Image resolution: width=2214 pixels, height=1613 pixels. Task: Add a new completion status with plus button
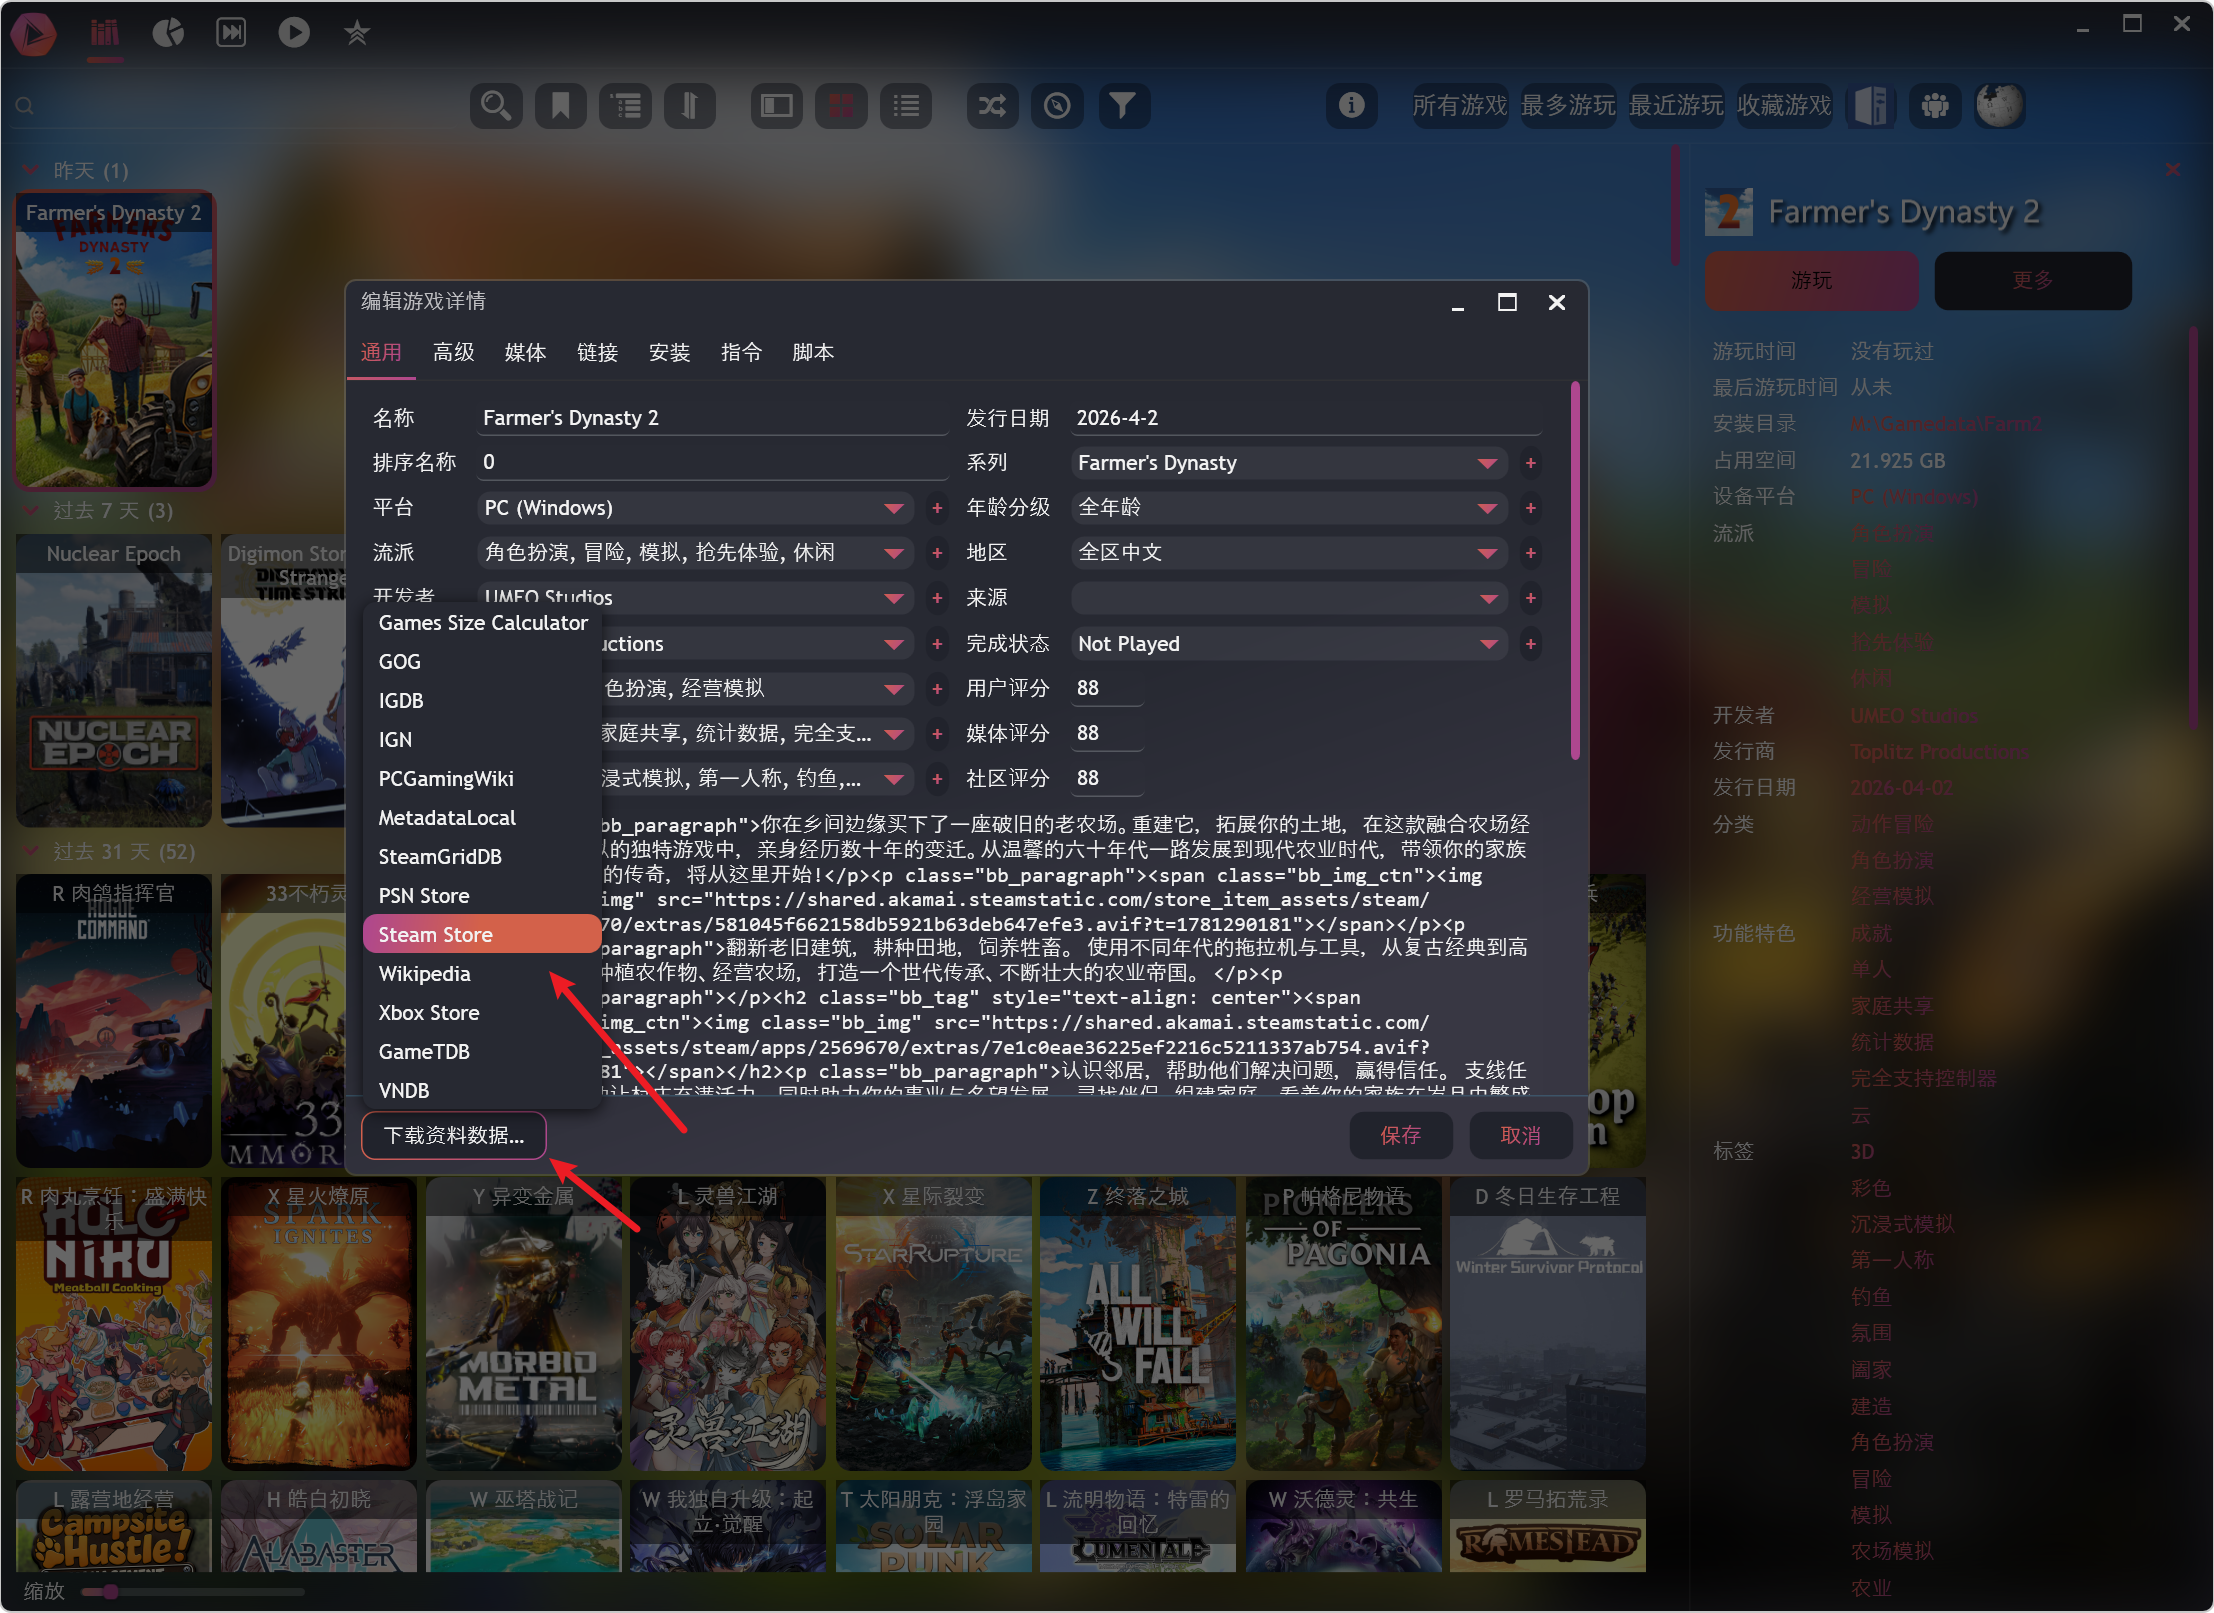tap(1530, 644)
